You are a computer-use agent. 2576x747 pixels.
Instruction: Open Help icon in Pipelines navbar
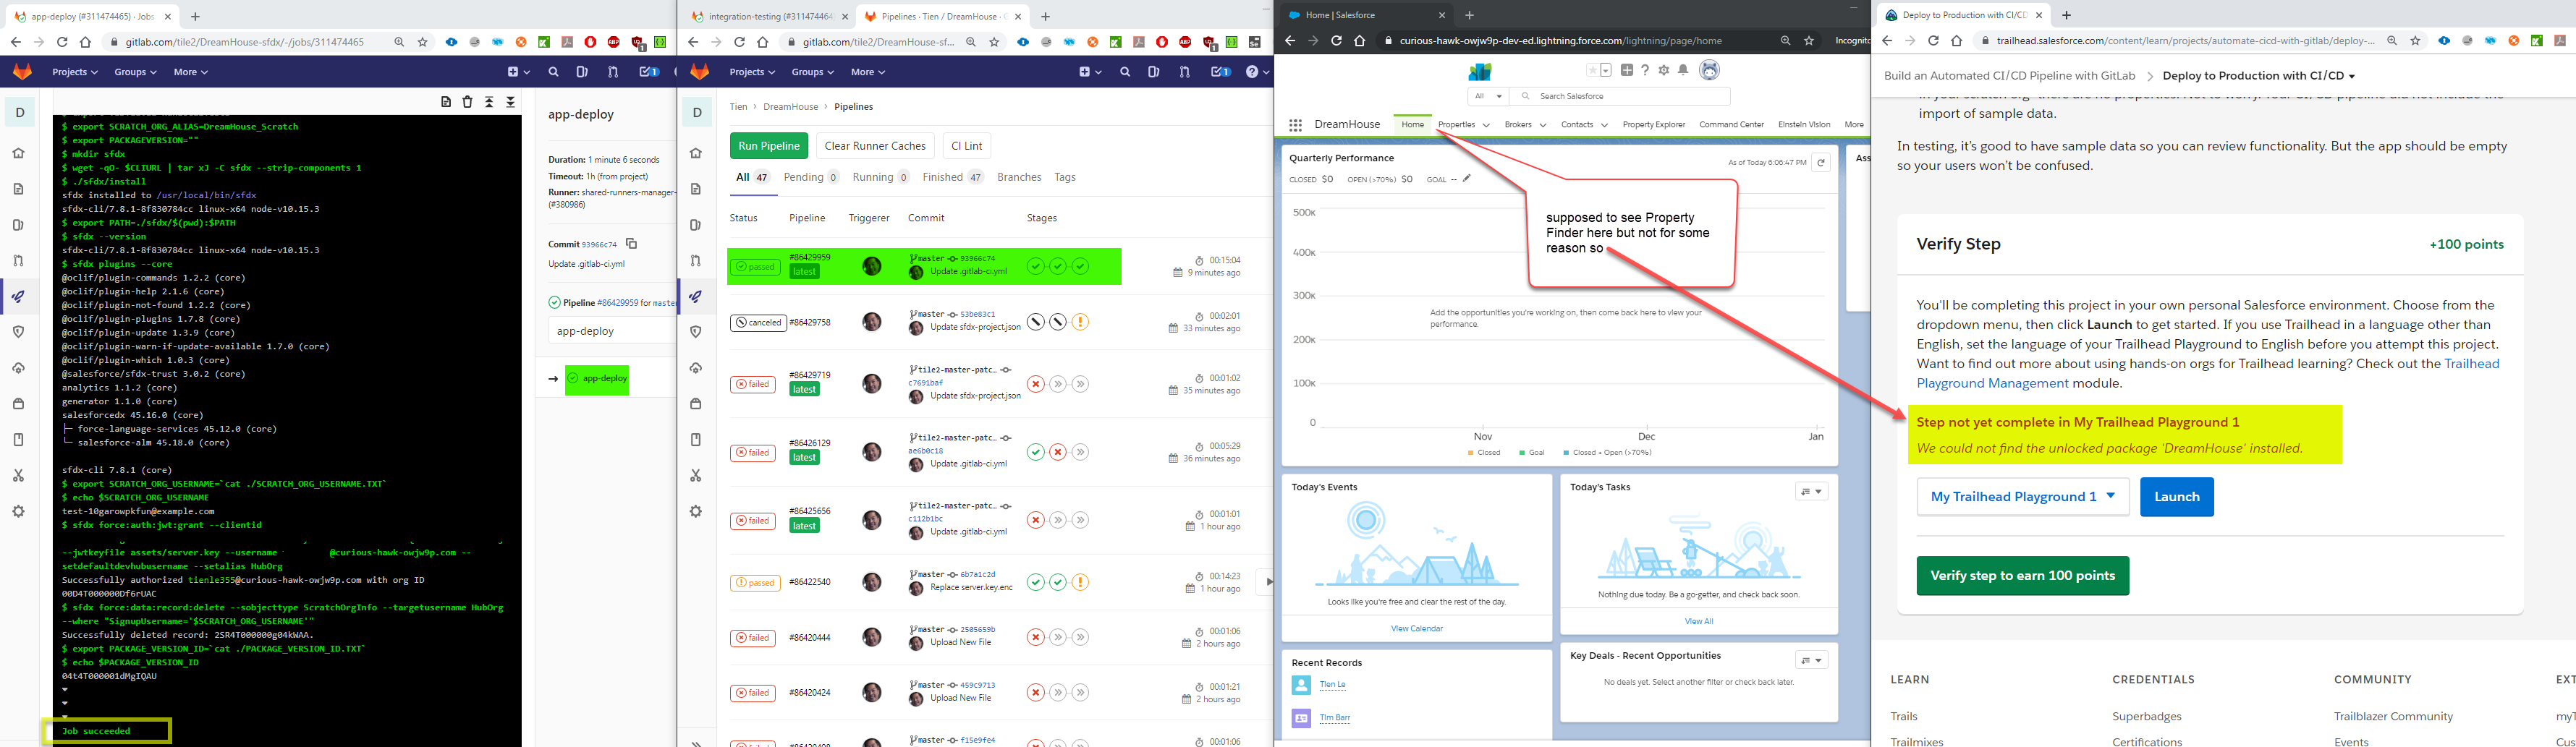1257,72
